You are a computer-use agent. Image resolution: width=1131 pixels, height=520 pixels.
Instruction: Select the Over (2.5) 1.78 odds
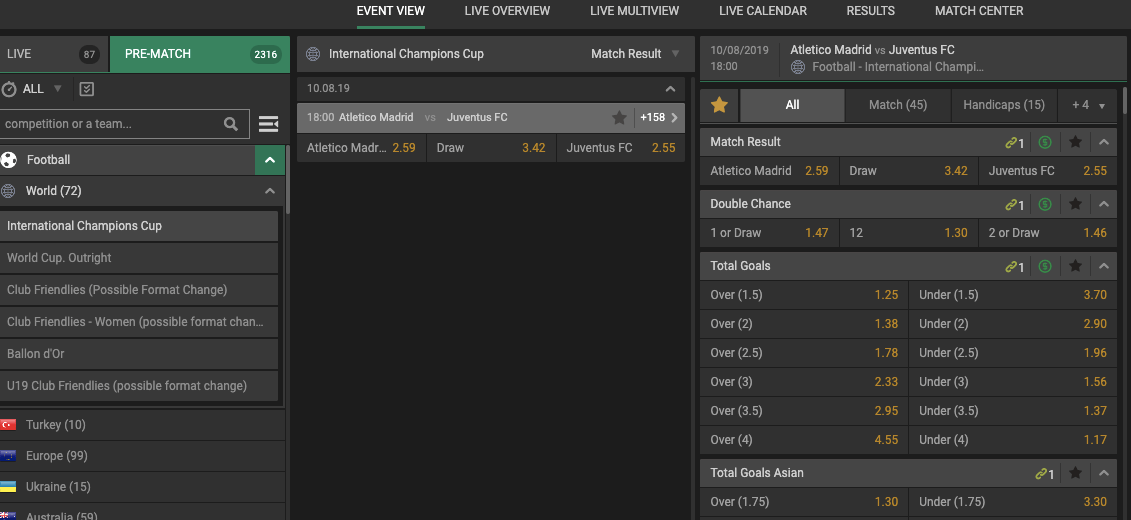(804, 353)
